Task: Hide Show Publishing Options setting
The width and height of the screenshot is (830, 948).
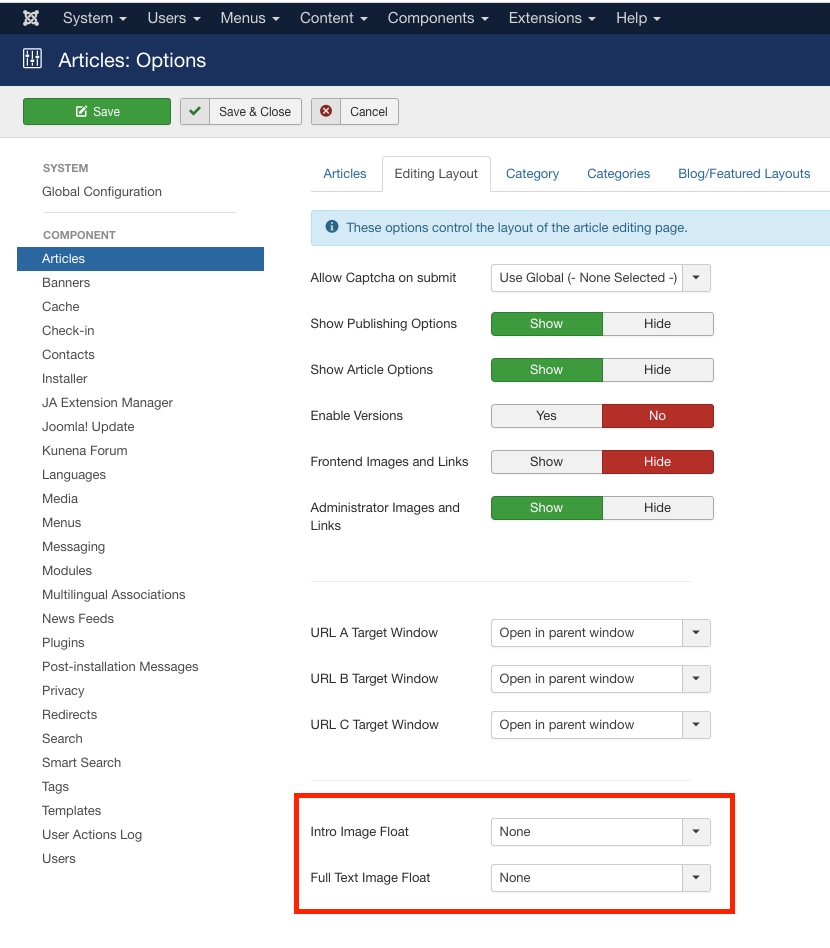Action: pos(657,324)
